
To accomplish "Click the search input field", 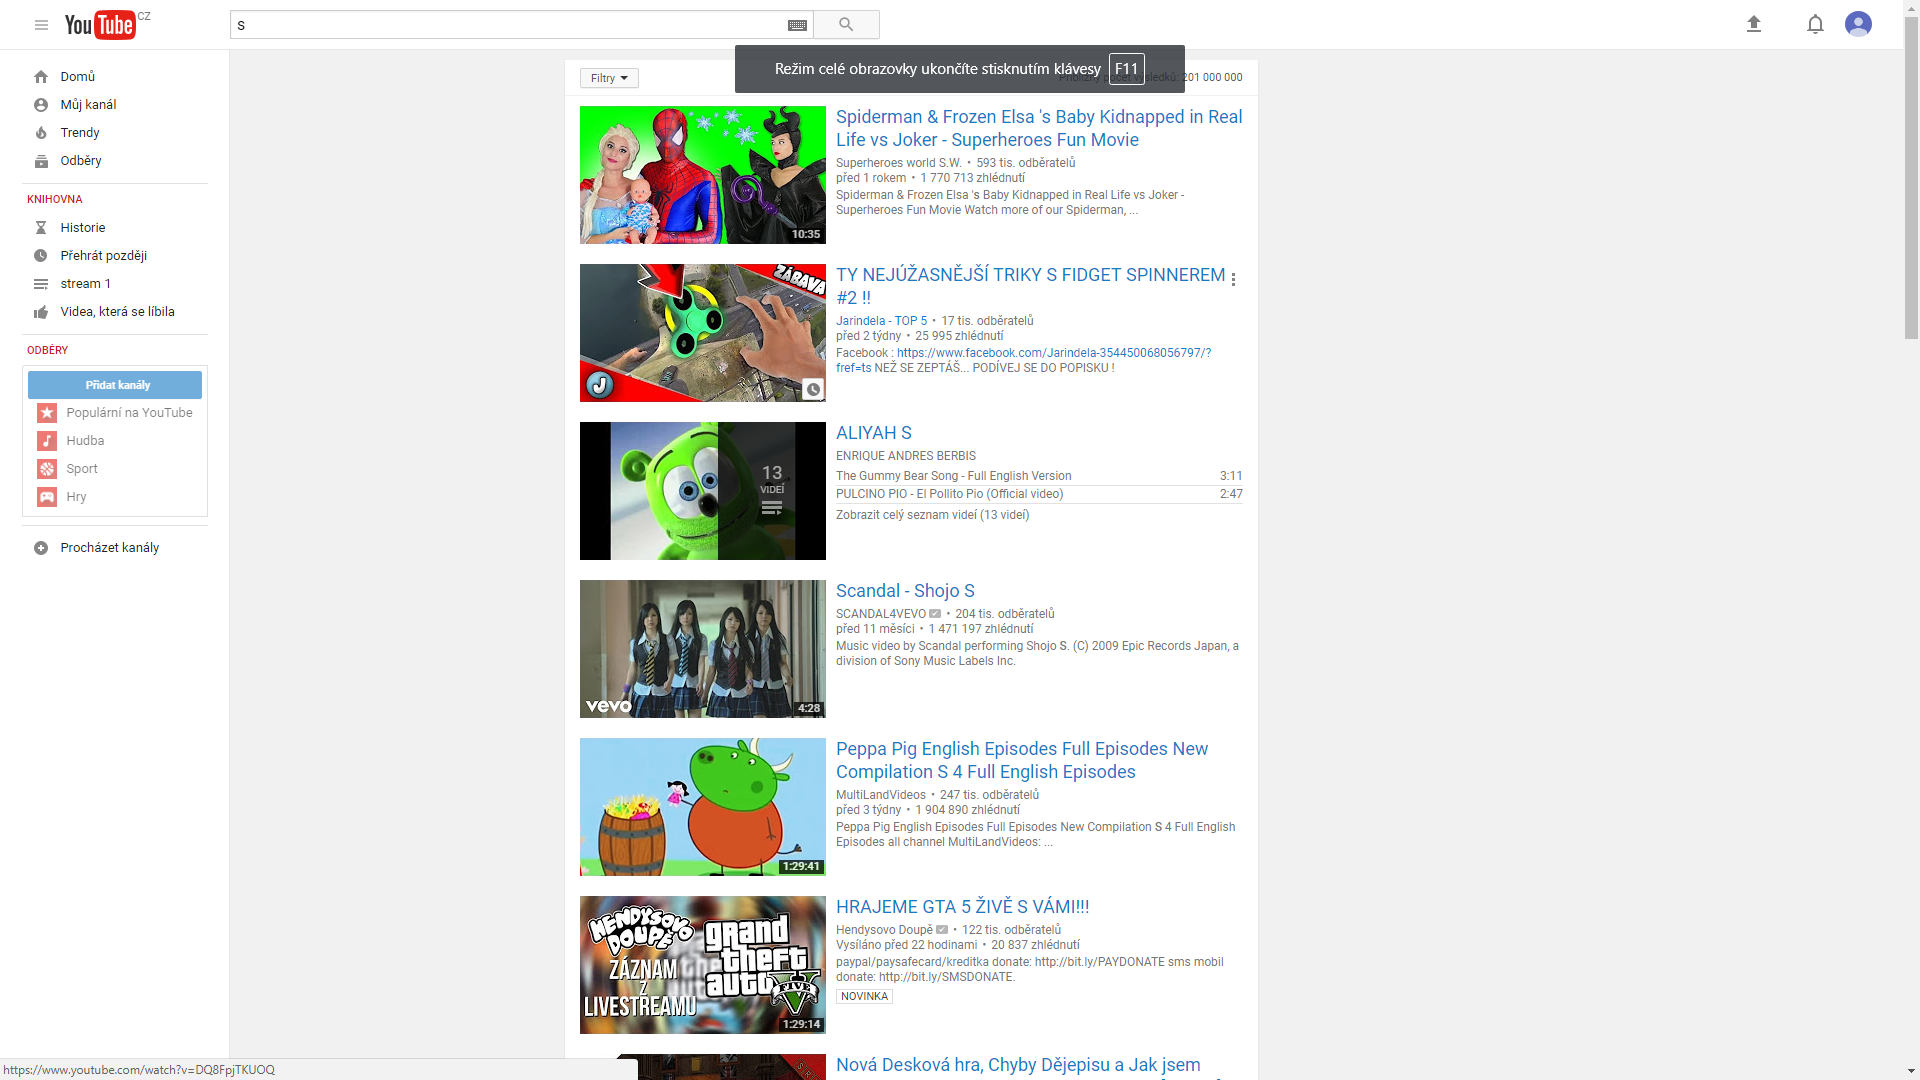I will (510, 25).
